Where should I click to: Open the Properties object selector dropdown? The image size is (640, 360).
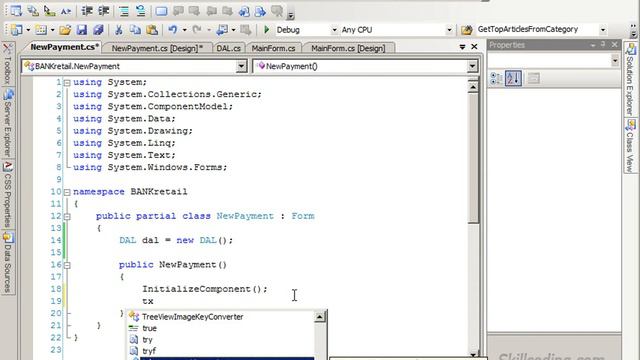tap(615, 61)
